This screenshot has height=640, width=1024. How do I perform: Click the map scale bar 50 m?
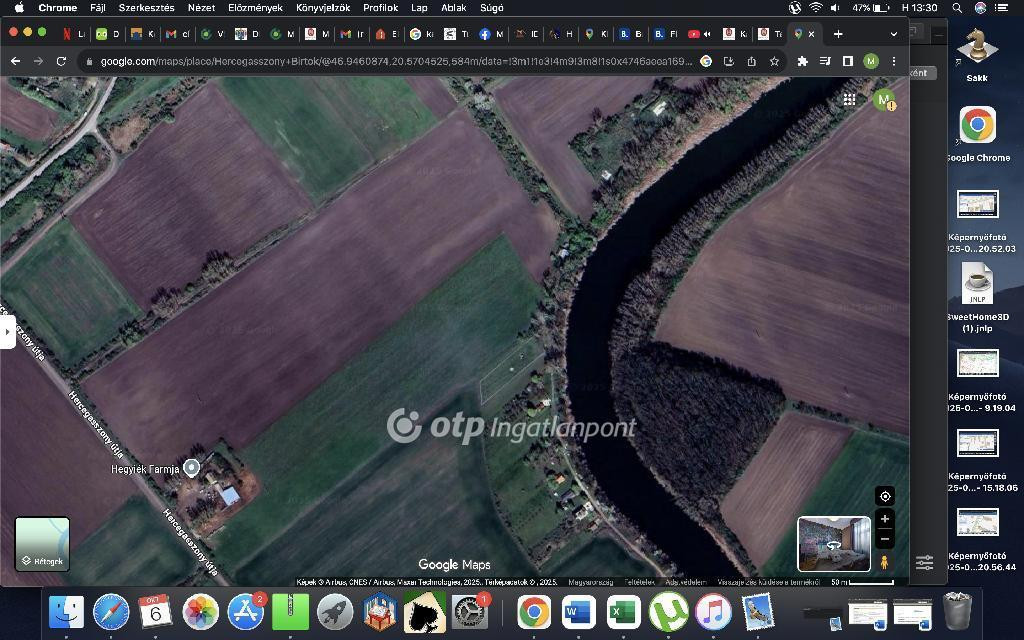tap(861, 582)
